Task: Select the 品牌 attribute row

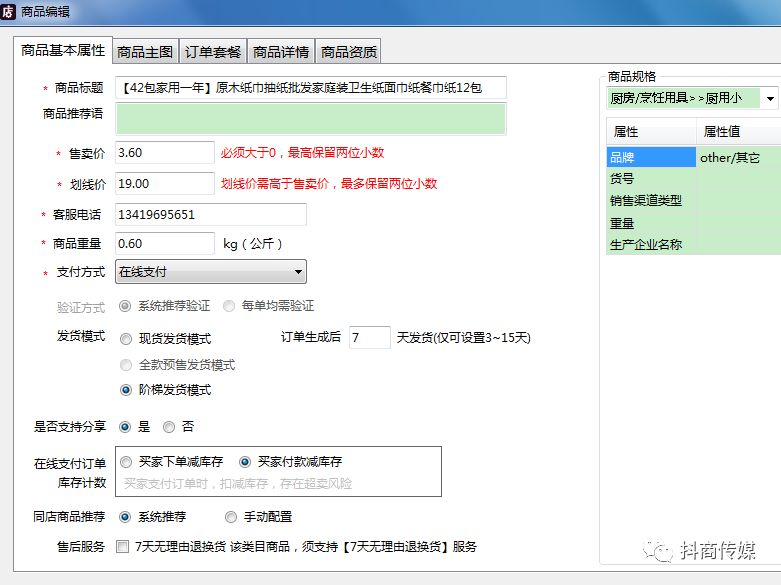Action: click(650, 157)
